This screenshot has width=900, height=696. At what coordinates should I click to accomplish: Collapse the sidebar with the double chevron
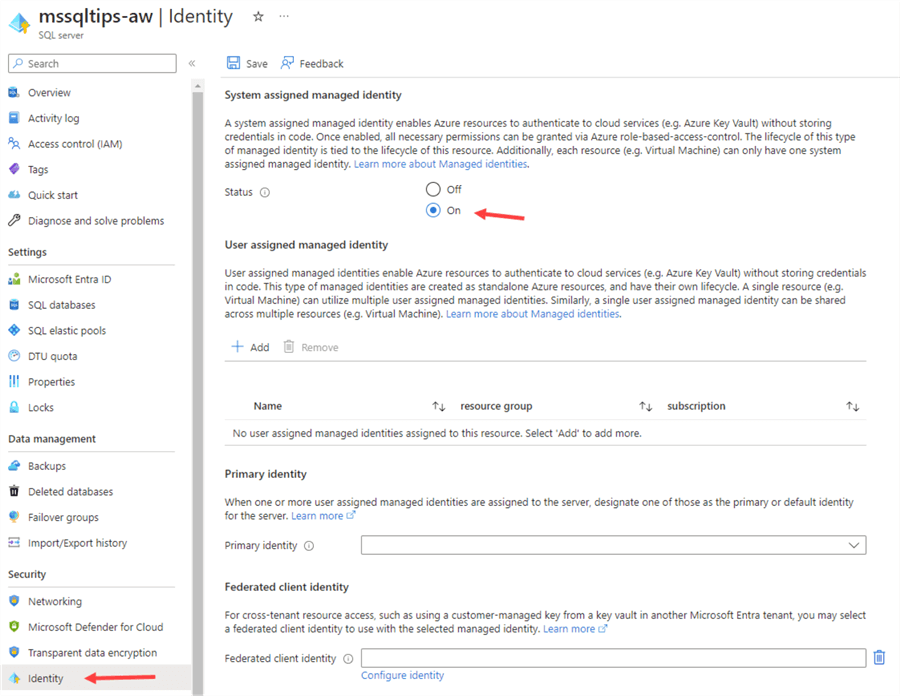[x=192, y=63]
